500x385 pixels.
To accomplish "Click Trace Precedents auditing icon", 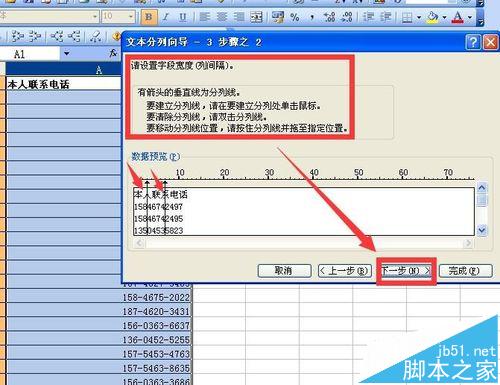I will 17,36.
